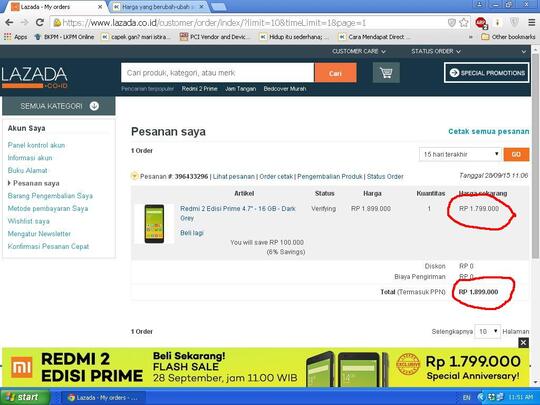Open the shopping cart icon
This screenshot has width=540, height=405.
pyautogui.click(x=386, y=73)
